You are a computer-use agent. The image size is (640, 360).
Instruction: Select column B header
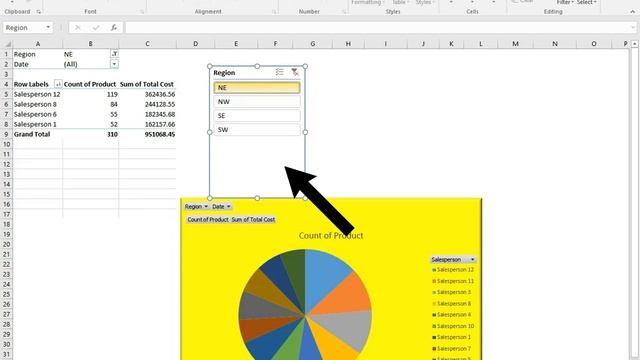(91, 44)
